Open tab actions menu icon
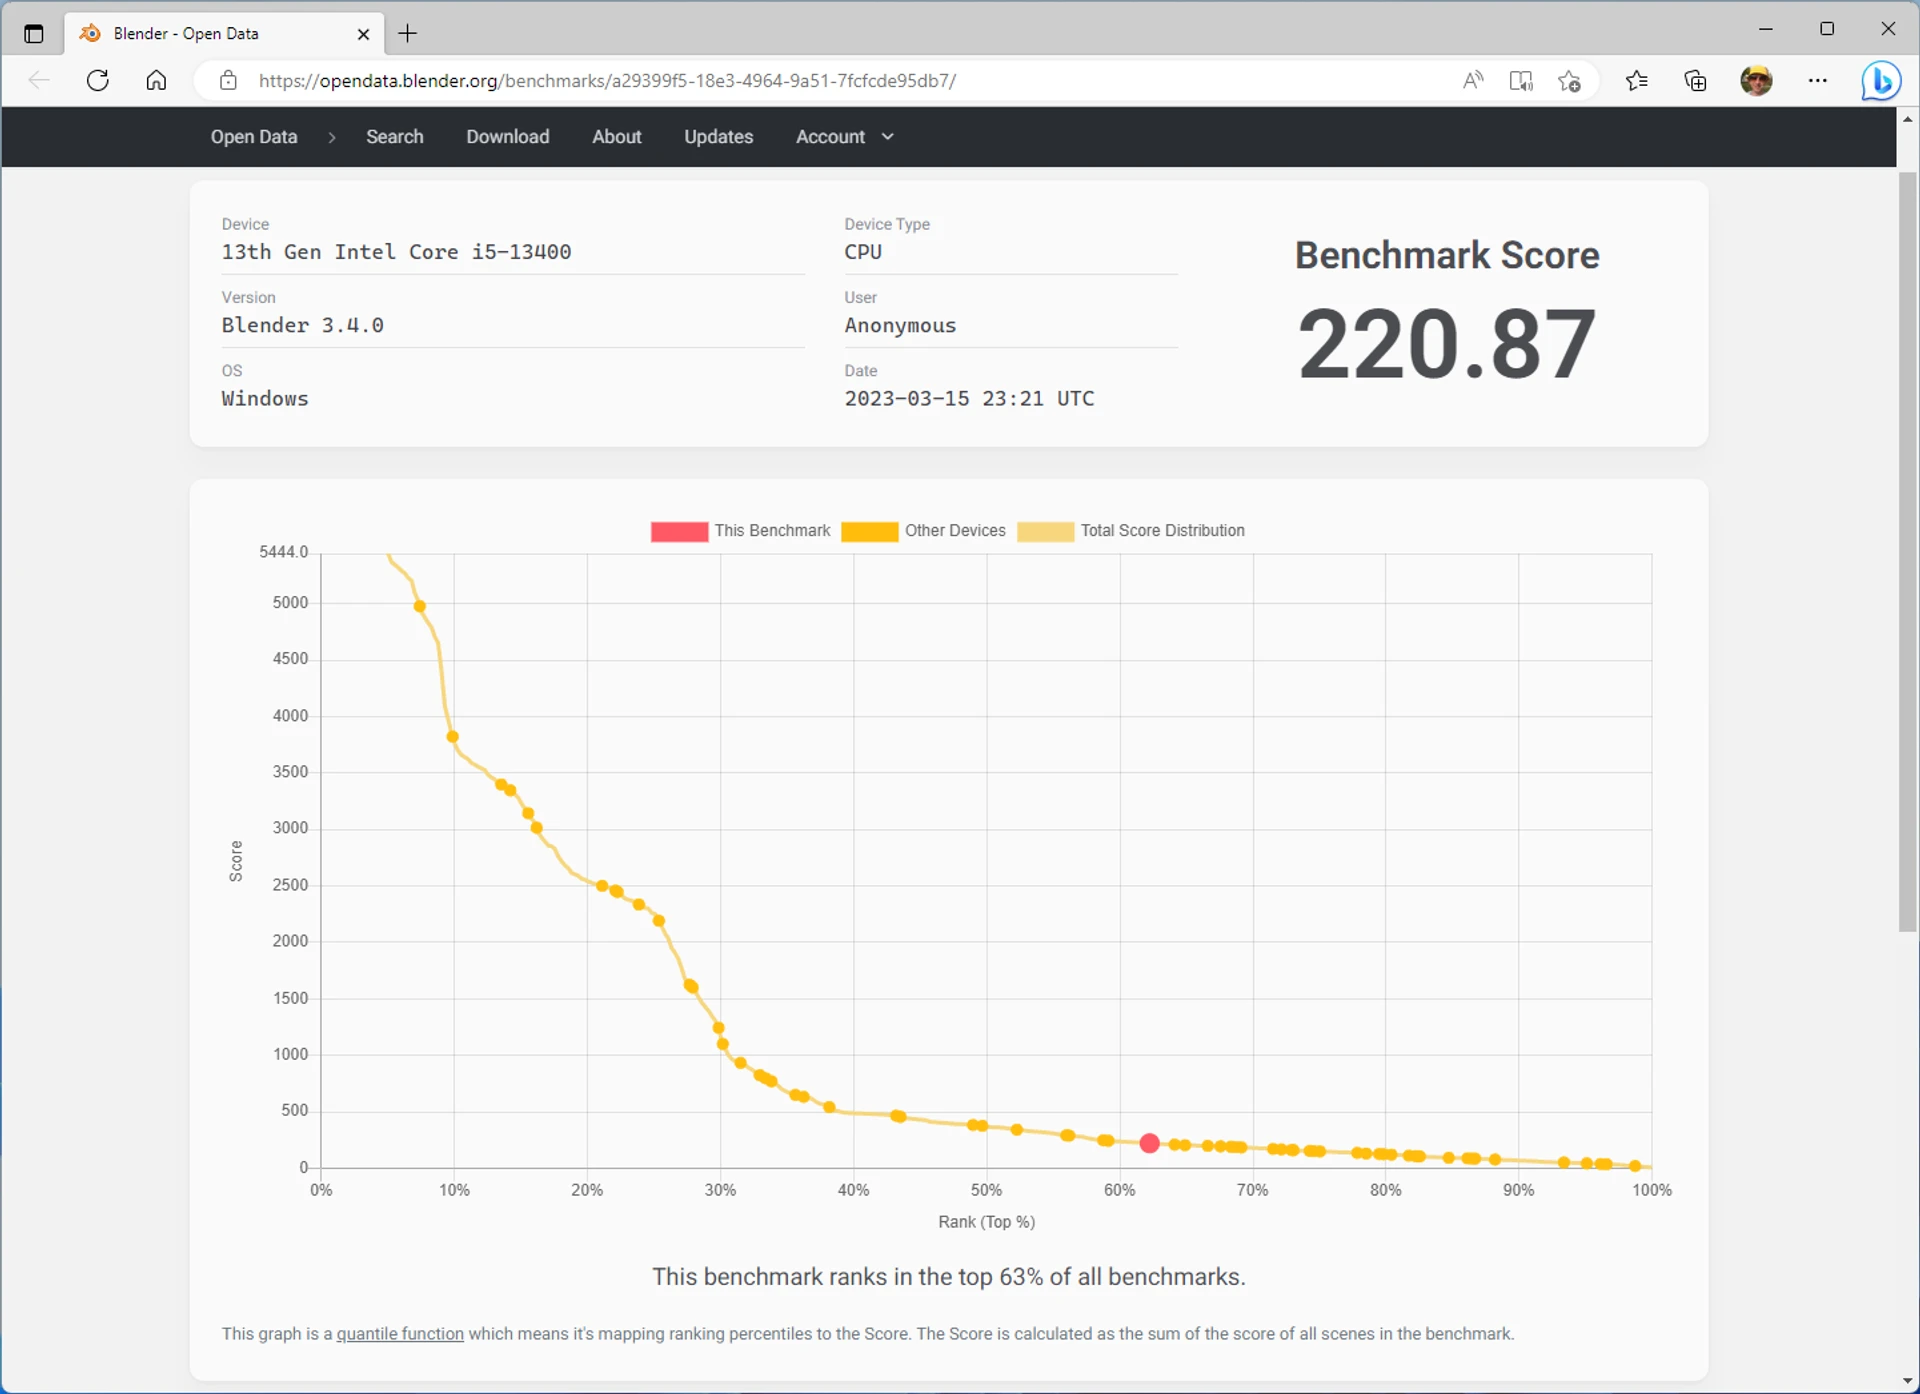 [34, 34]
